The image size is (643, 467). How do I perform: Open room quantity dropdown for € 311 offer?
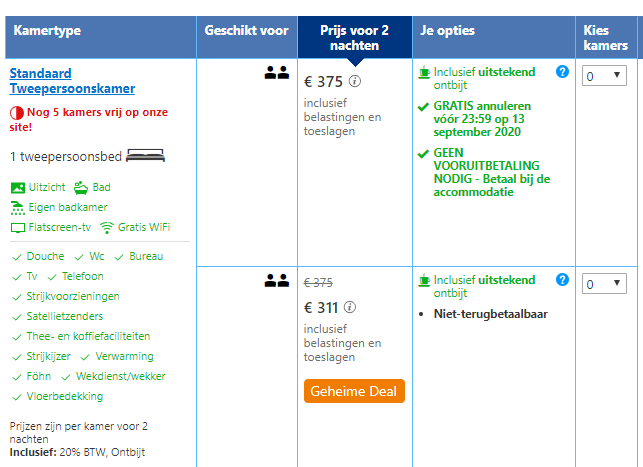[604, 284]
